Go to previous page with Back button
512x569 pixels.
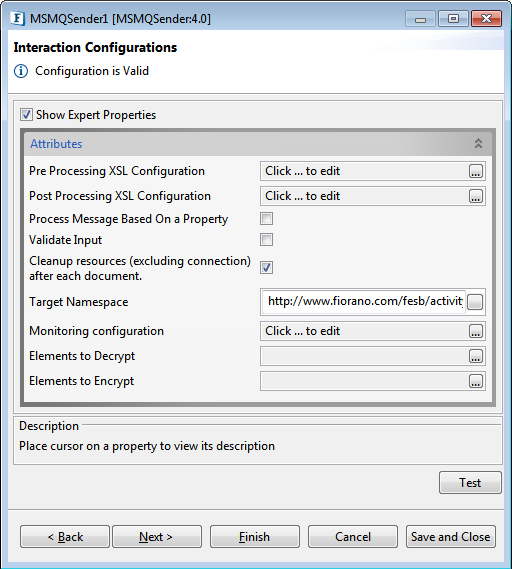[65, 536]
